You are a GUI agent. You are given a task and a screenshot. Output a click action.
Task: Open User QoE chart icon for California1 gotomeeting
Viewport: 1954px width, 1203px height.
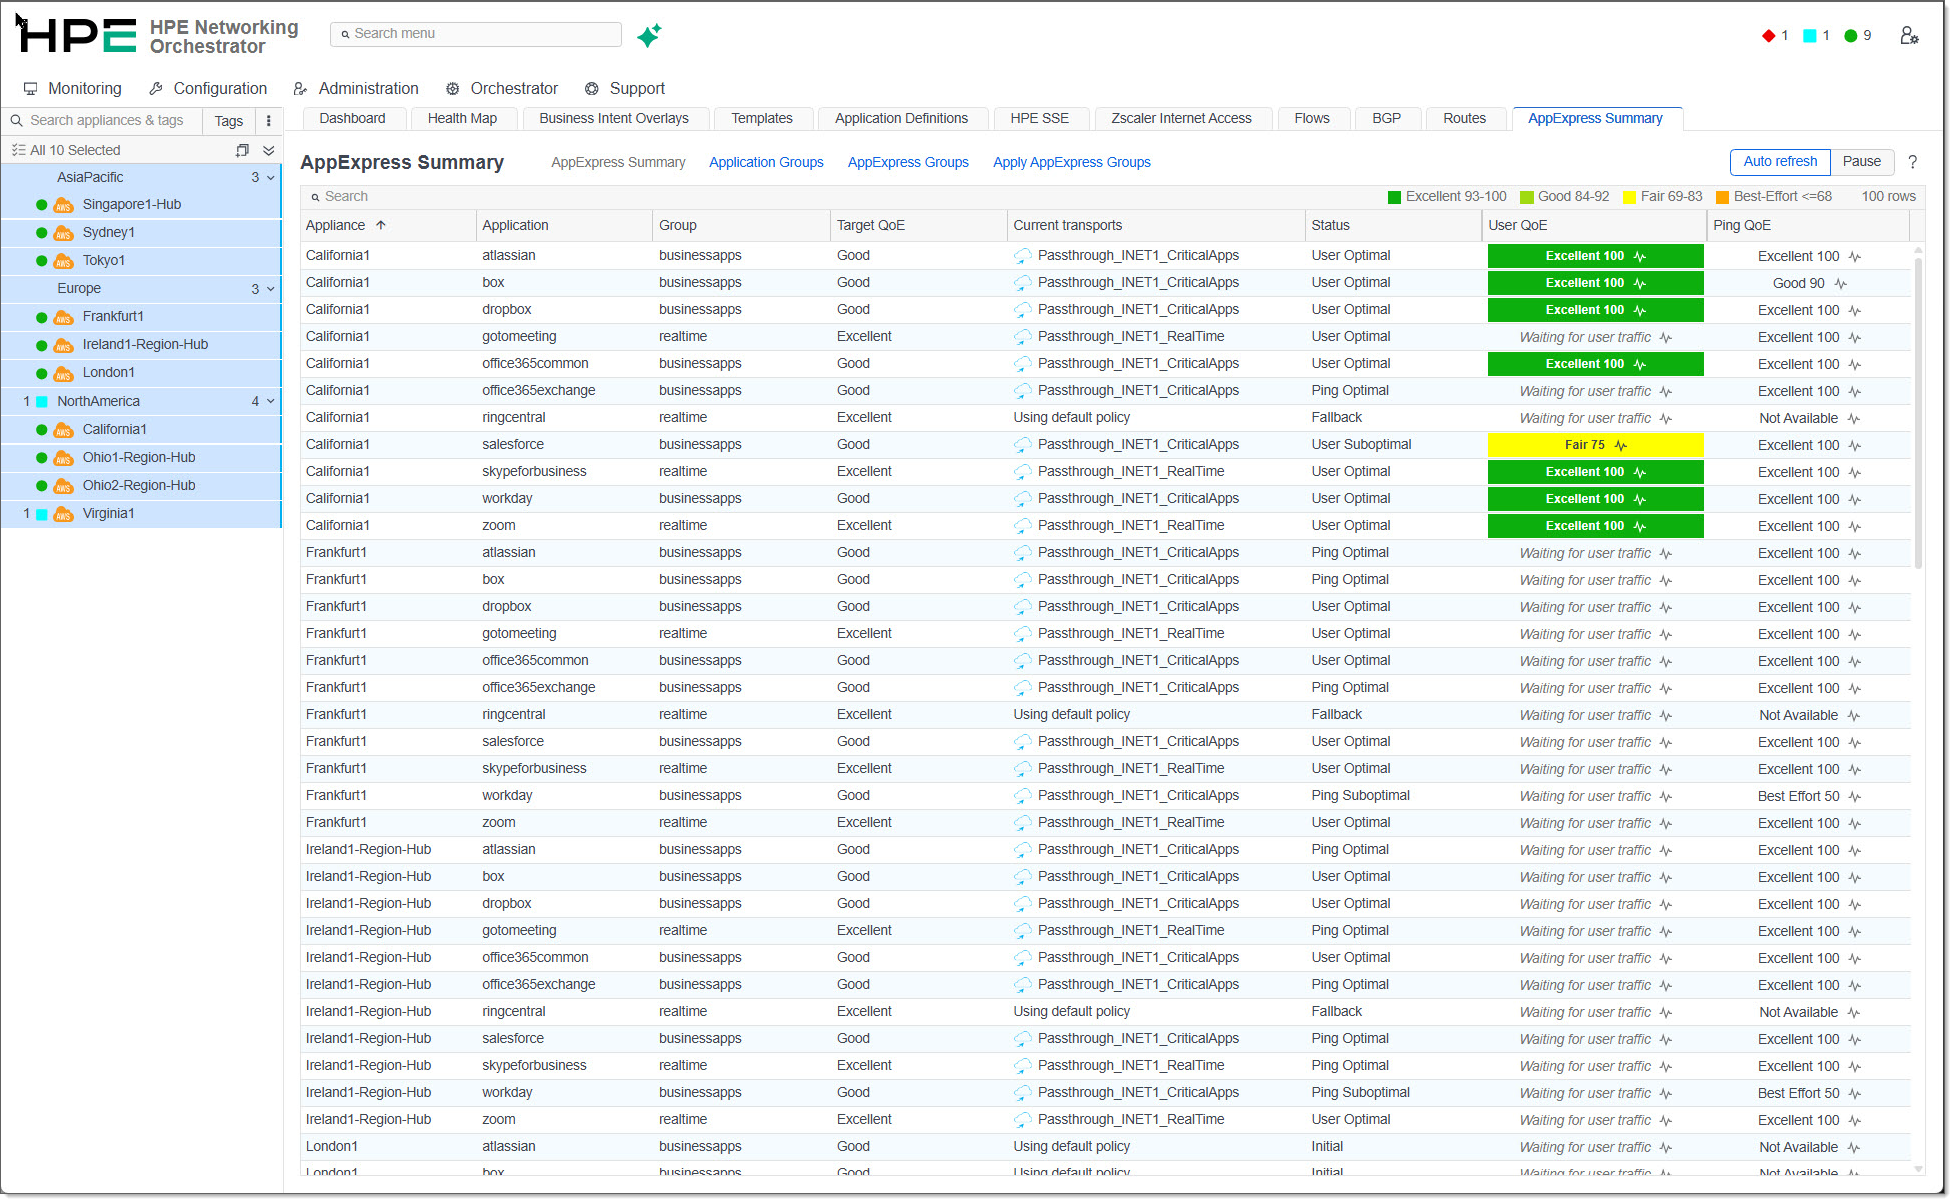pyautogui.click(x=1666, y=337)
